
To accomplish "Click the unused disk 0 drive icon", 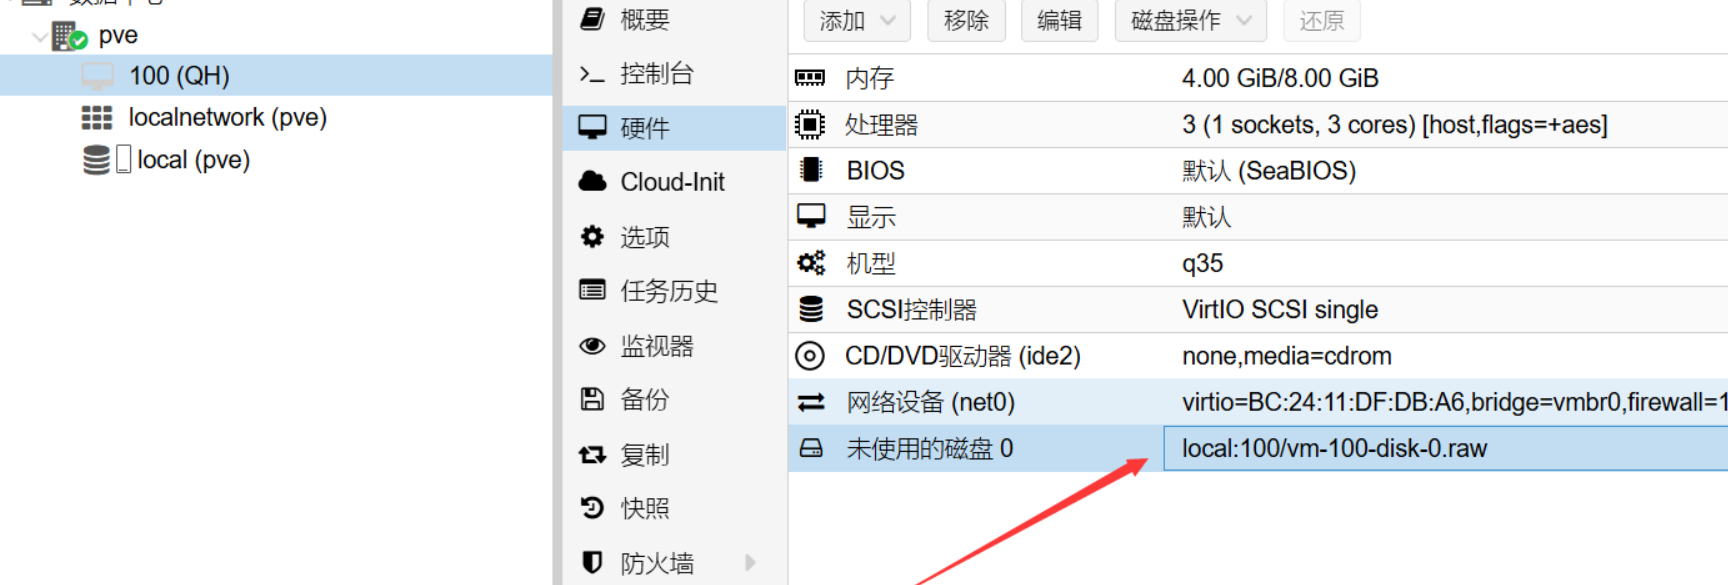I will pyautogui.click(x=811, y=448).
